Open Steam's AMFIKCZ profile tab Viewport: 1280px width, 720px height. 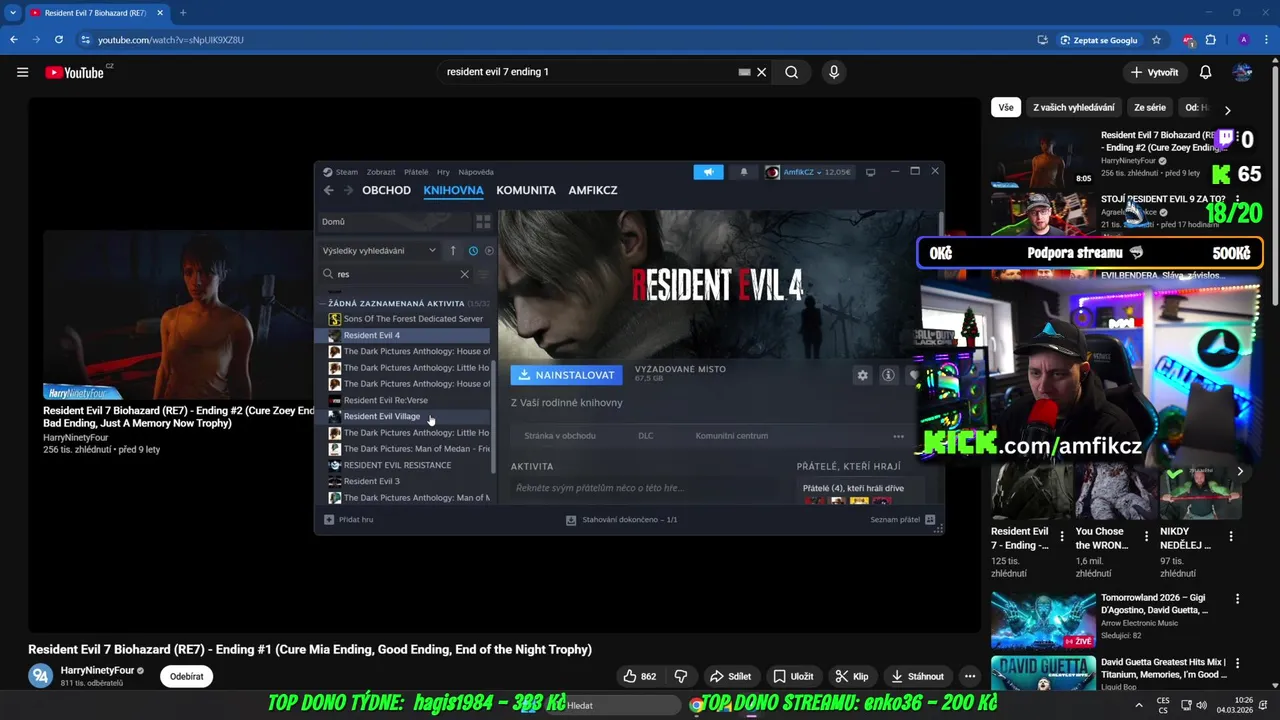pos(593,190)
